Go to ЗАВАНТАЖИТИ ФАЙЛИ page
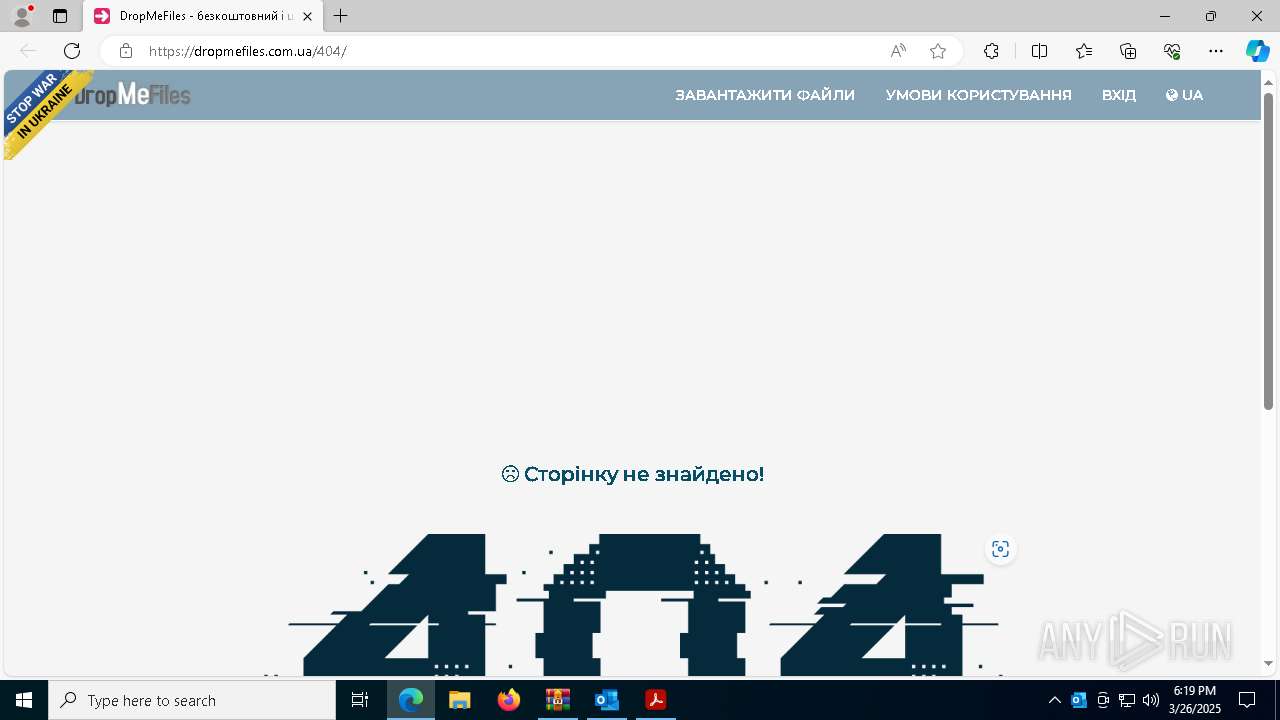 coord(765,95)
